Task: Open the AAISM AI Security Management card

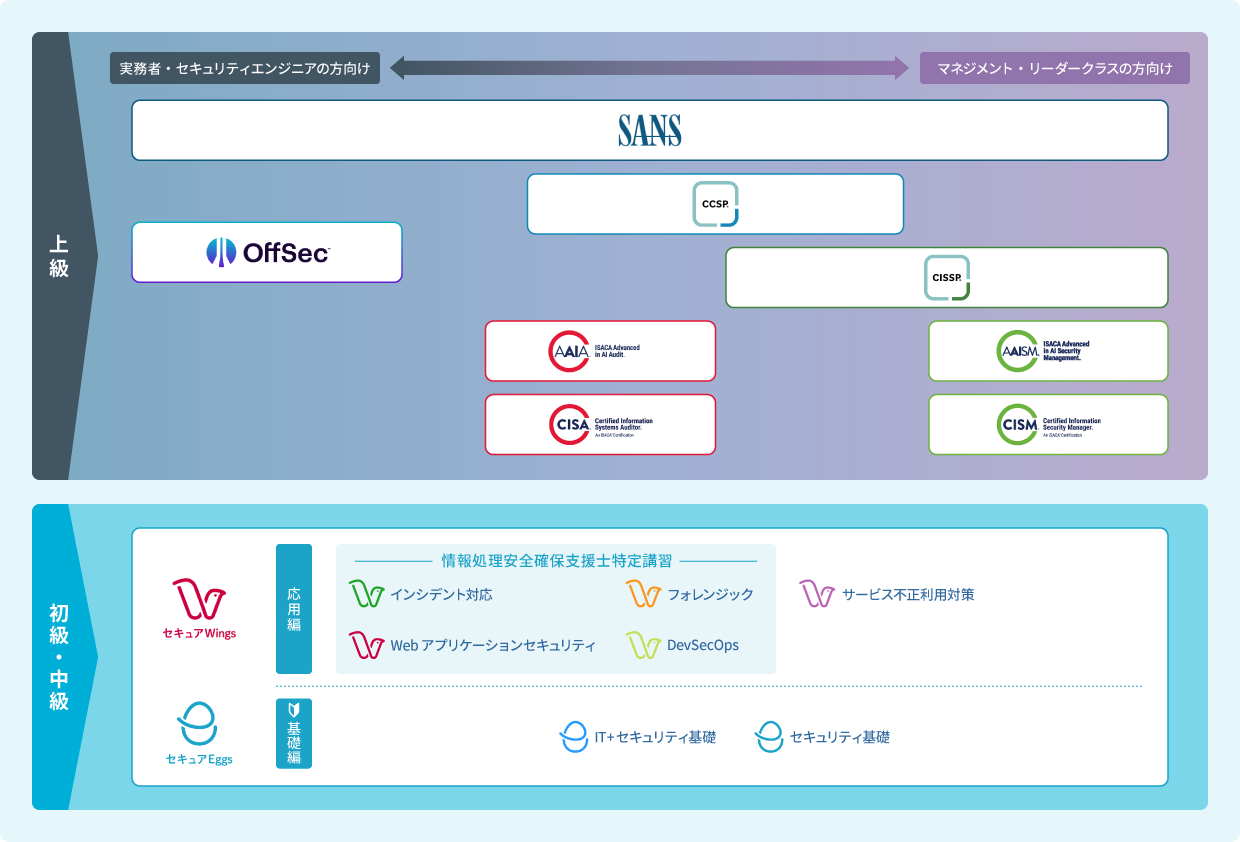Action: click(x=1048, y=351)
